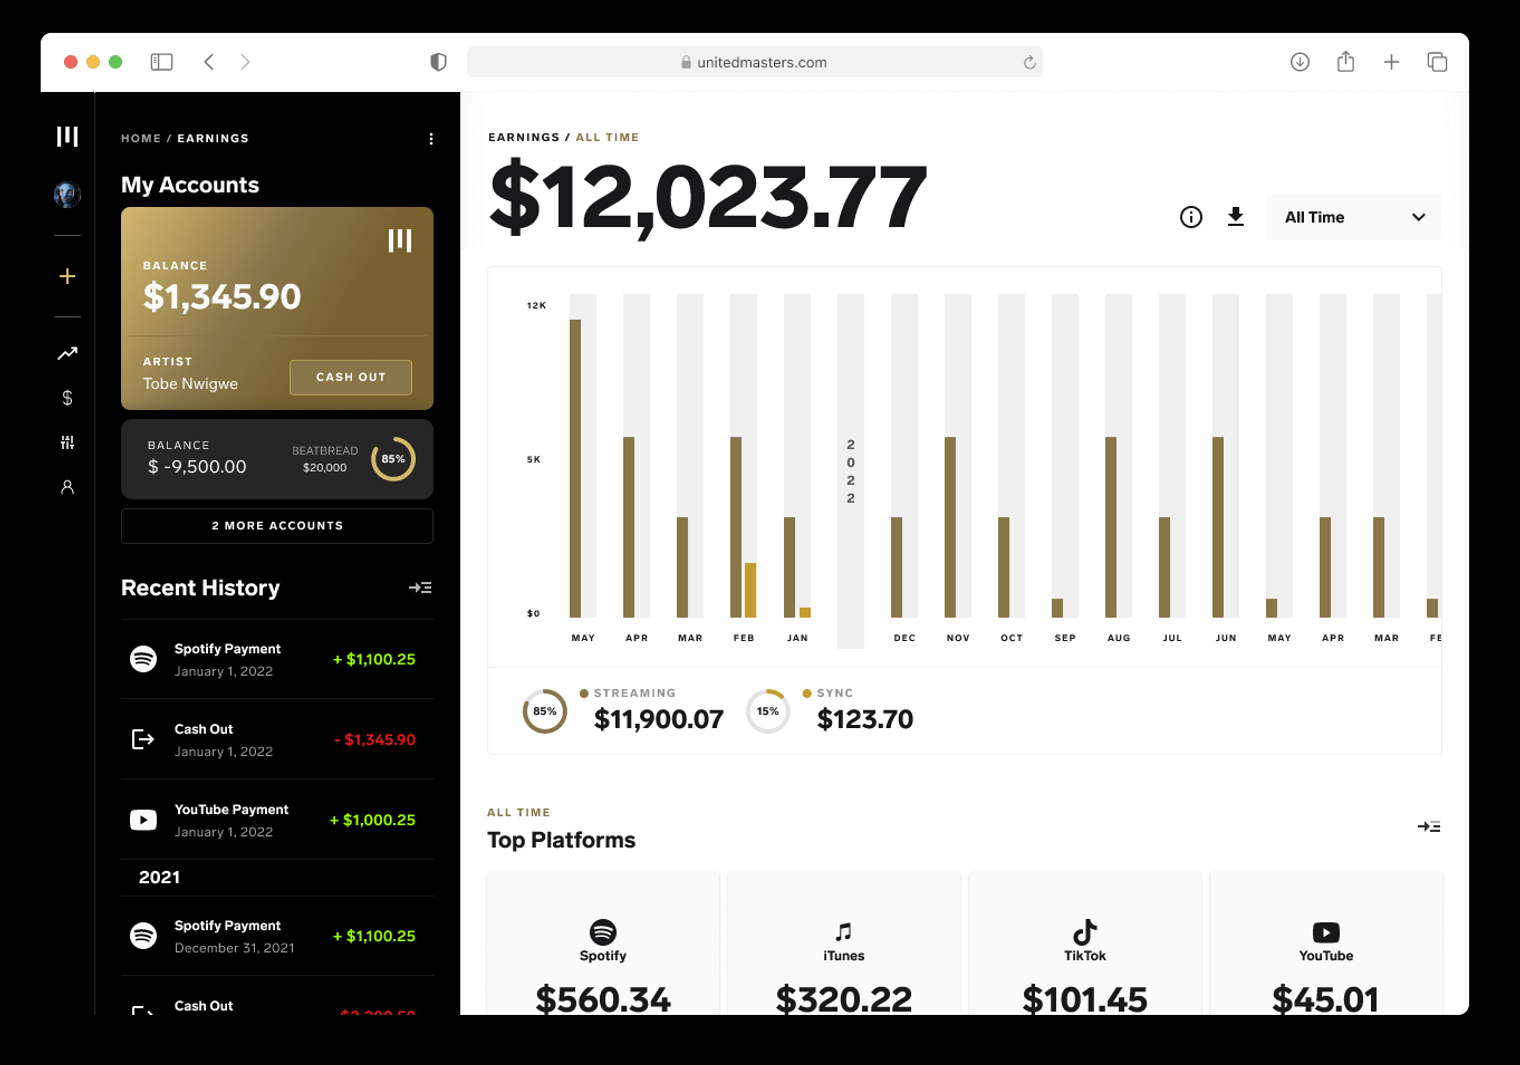Click the Spotify platform card icon
This screenshot has width=1520, height=1065.
click(x=603, y=932)
